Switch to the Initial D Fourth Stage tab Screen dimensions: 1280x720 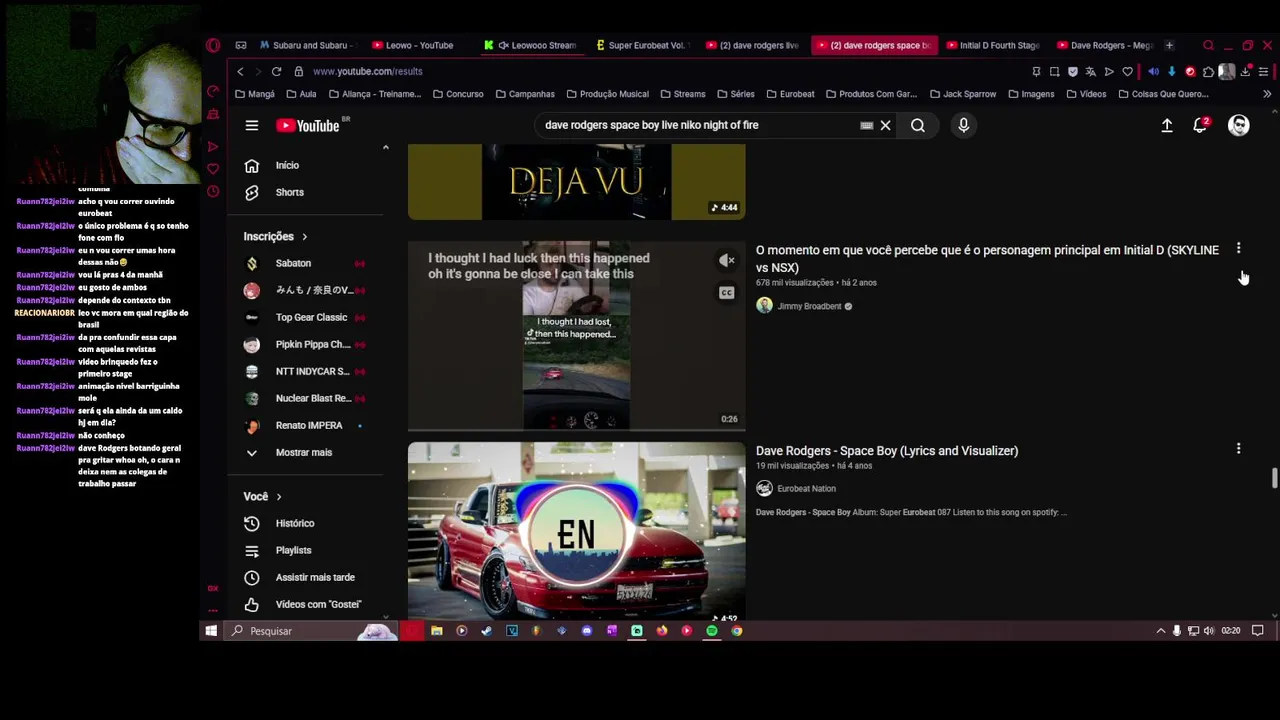click(x=992, y=45)
